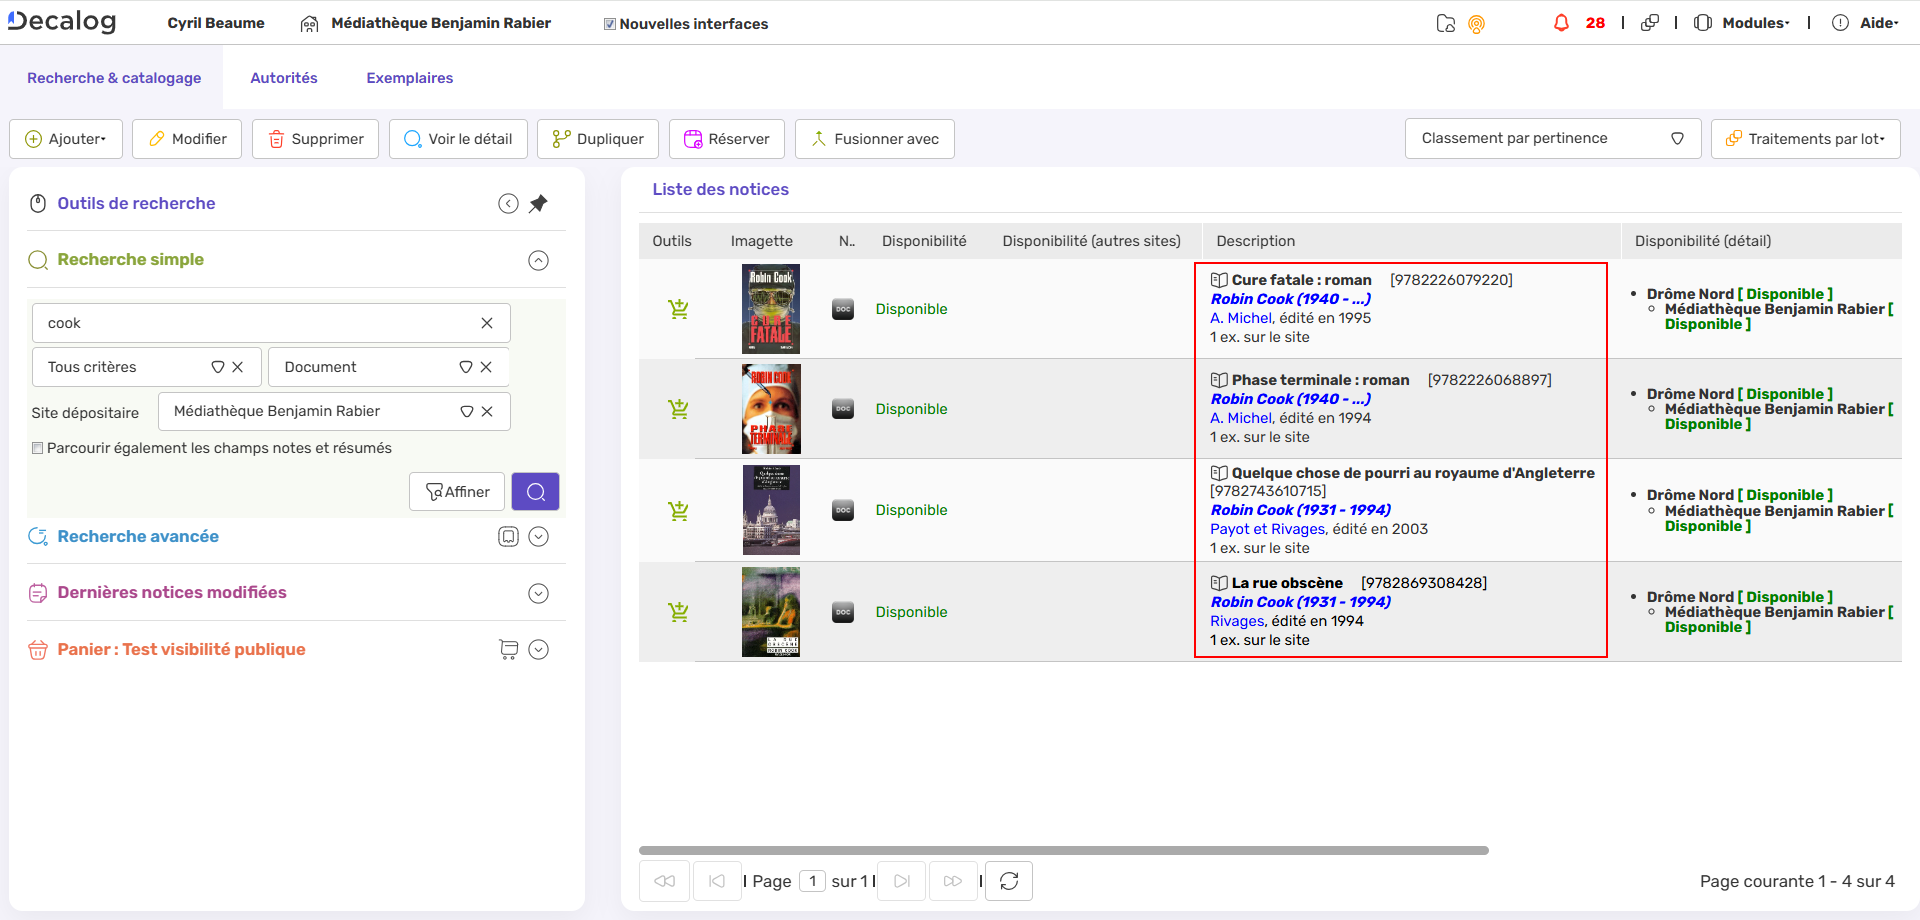Image resolution: width=1920 pixels, height=920 pixels.
Task: Click the 'La rue obscène' cover thumbnail
Action: (x=770, y=611)
